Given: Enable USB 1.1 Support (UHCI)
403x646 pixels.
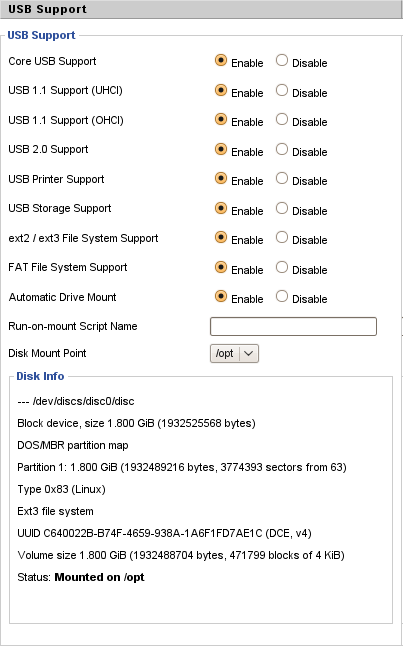Looking at the screenshot, I should [221, 90].
